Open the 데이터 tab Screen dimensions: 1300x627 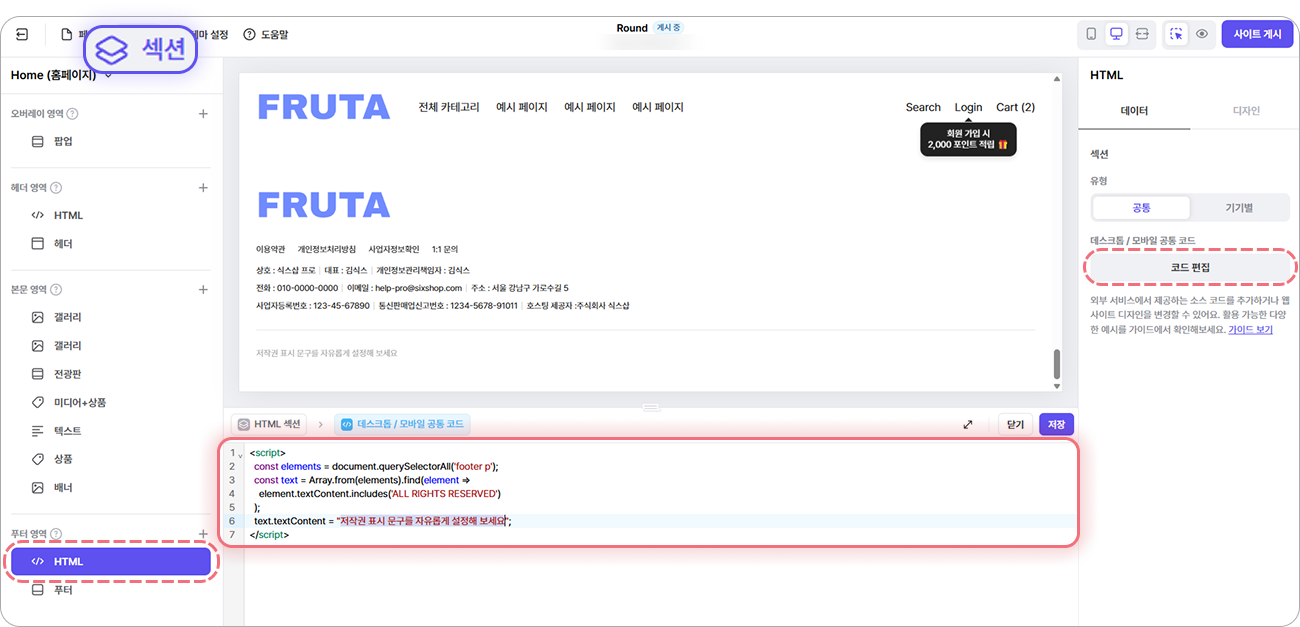click(1134, 111)
